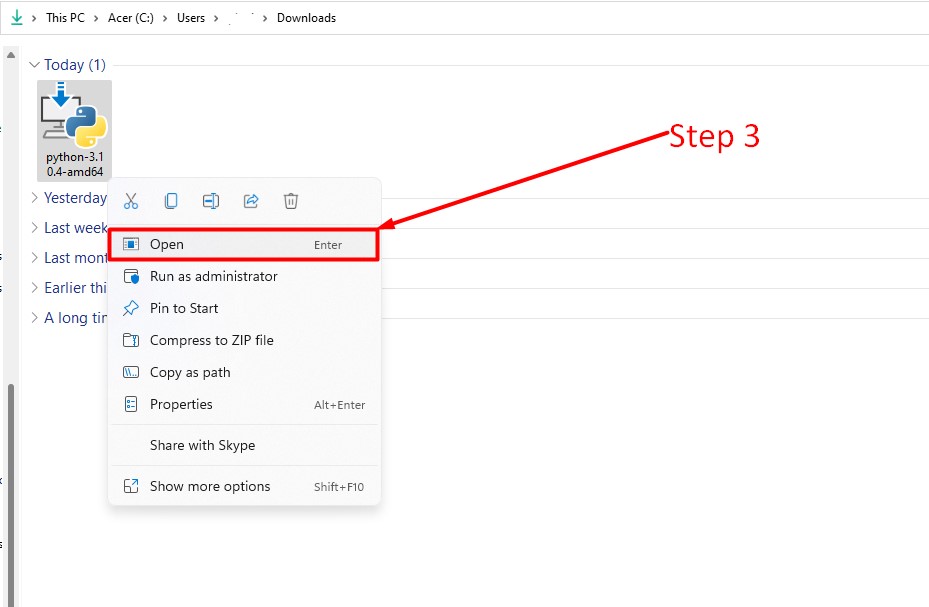Click the navigation pane scrollbar thumb
Image resolution: width=929 pixels, height=607 pixels.
11,494
